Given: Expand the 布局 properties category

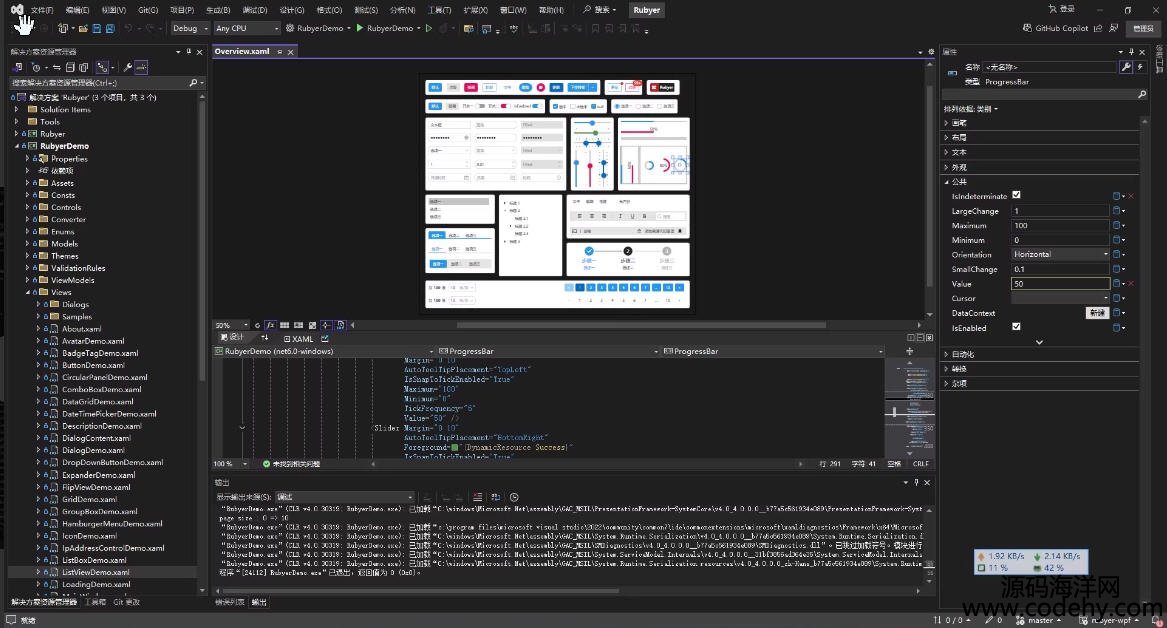Looking at the screenshot, I should (947, 138).
